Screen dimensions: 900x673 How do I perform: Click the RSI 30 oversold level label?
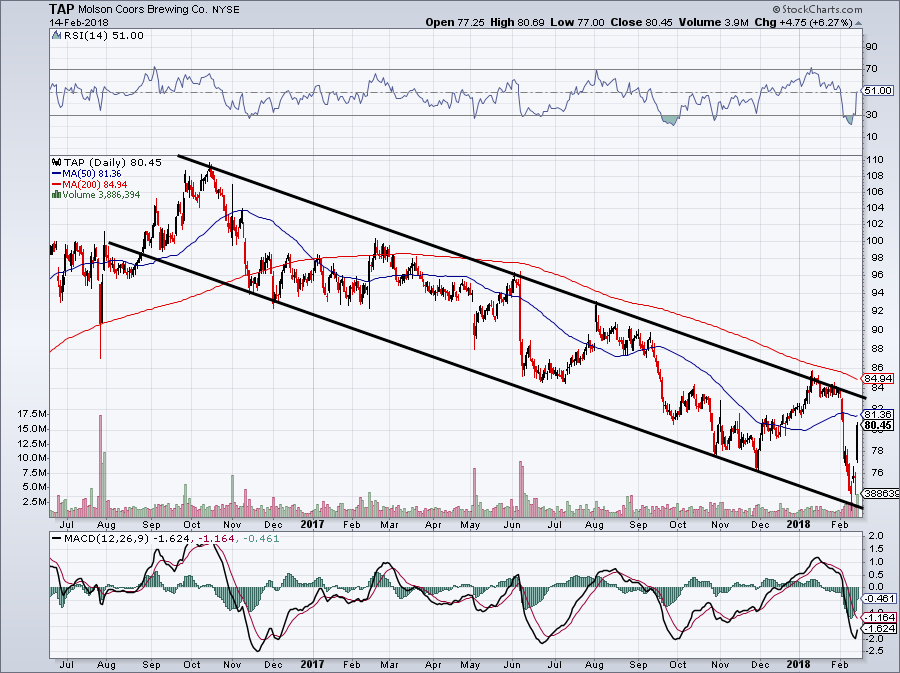click(x=871, y=115)
